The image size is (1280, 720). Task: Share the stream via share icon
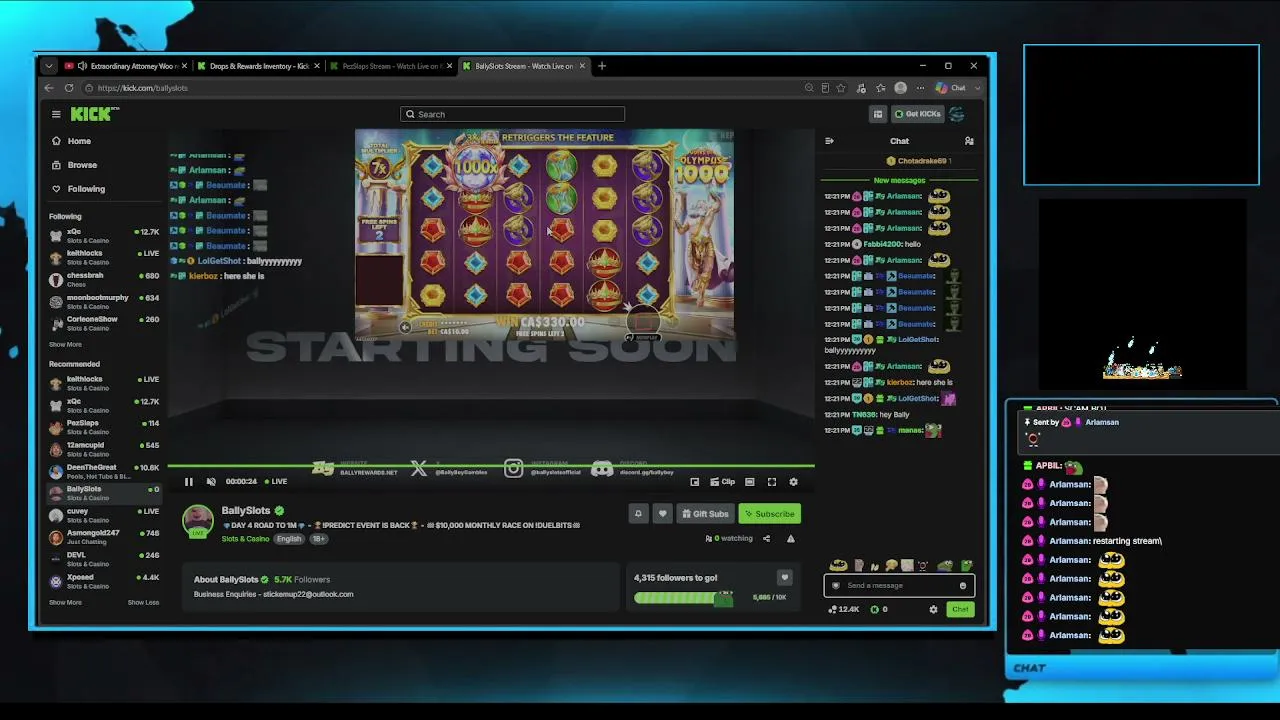(766, 539)
